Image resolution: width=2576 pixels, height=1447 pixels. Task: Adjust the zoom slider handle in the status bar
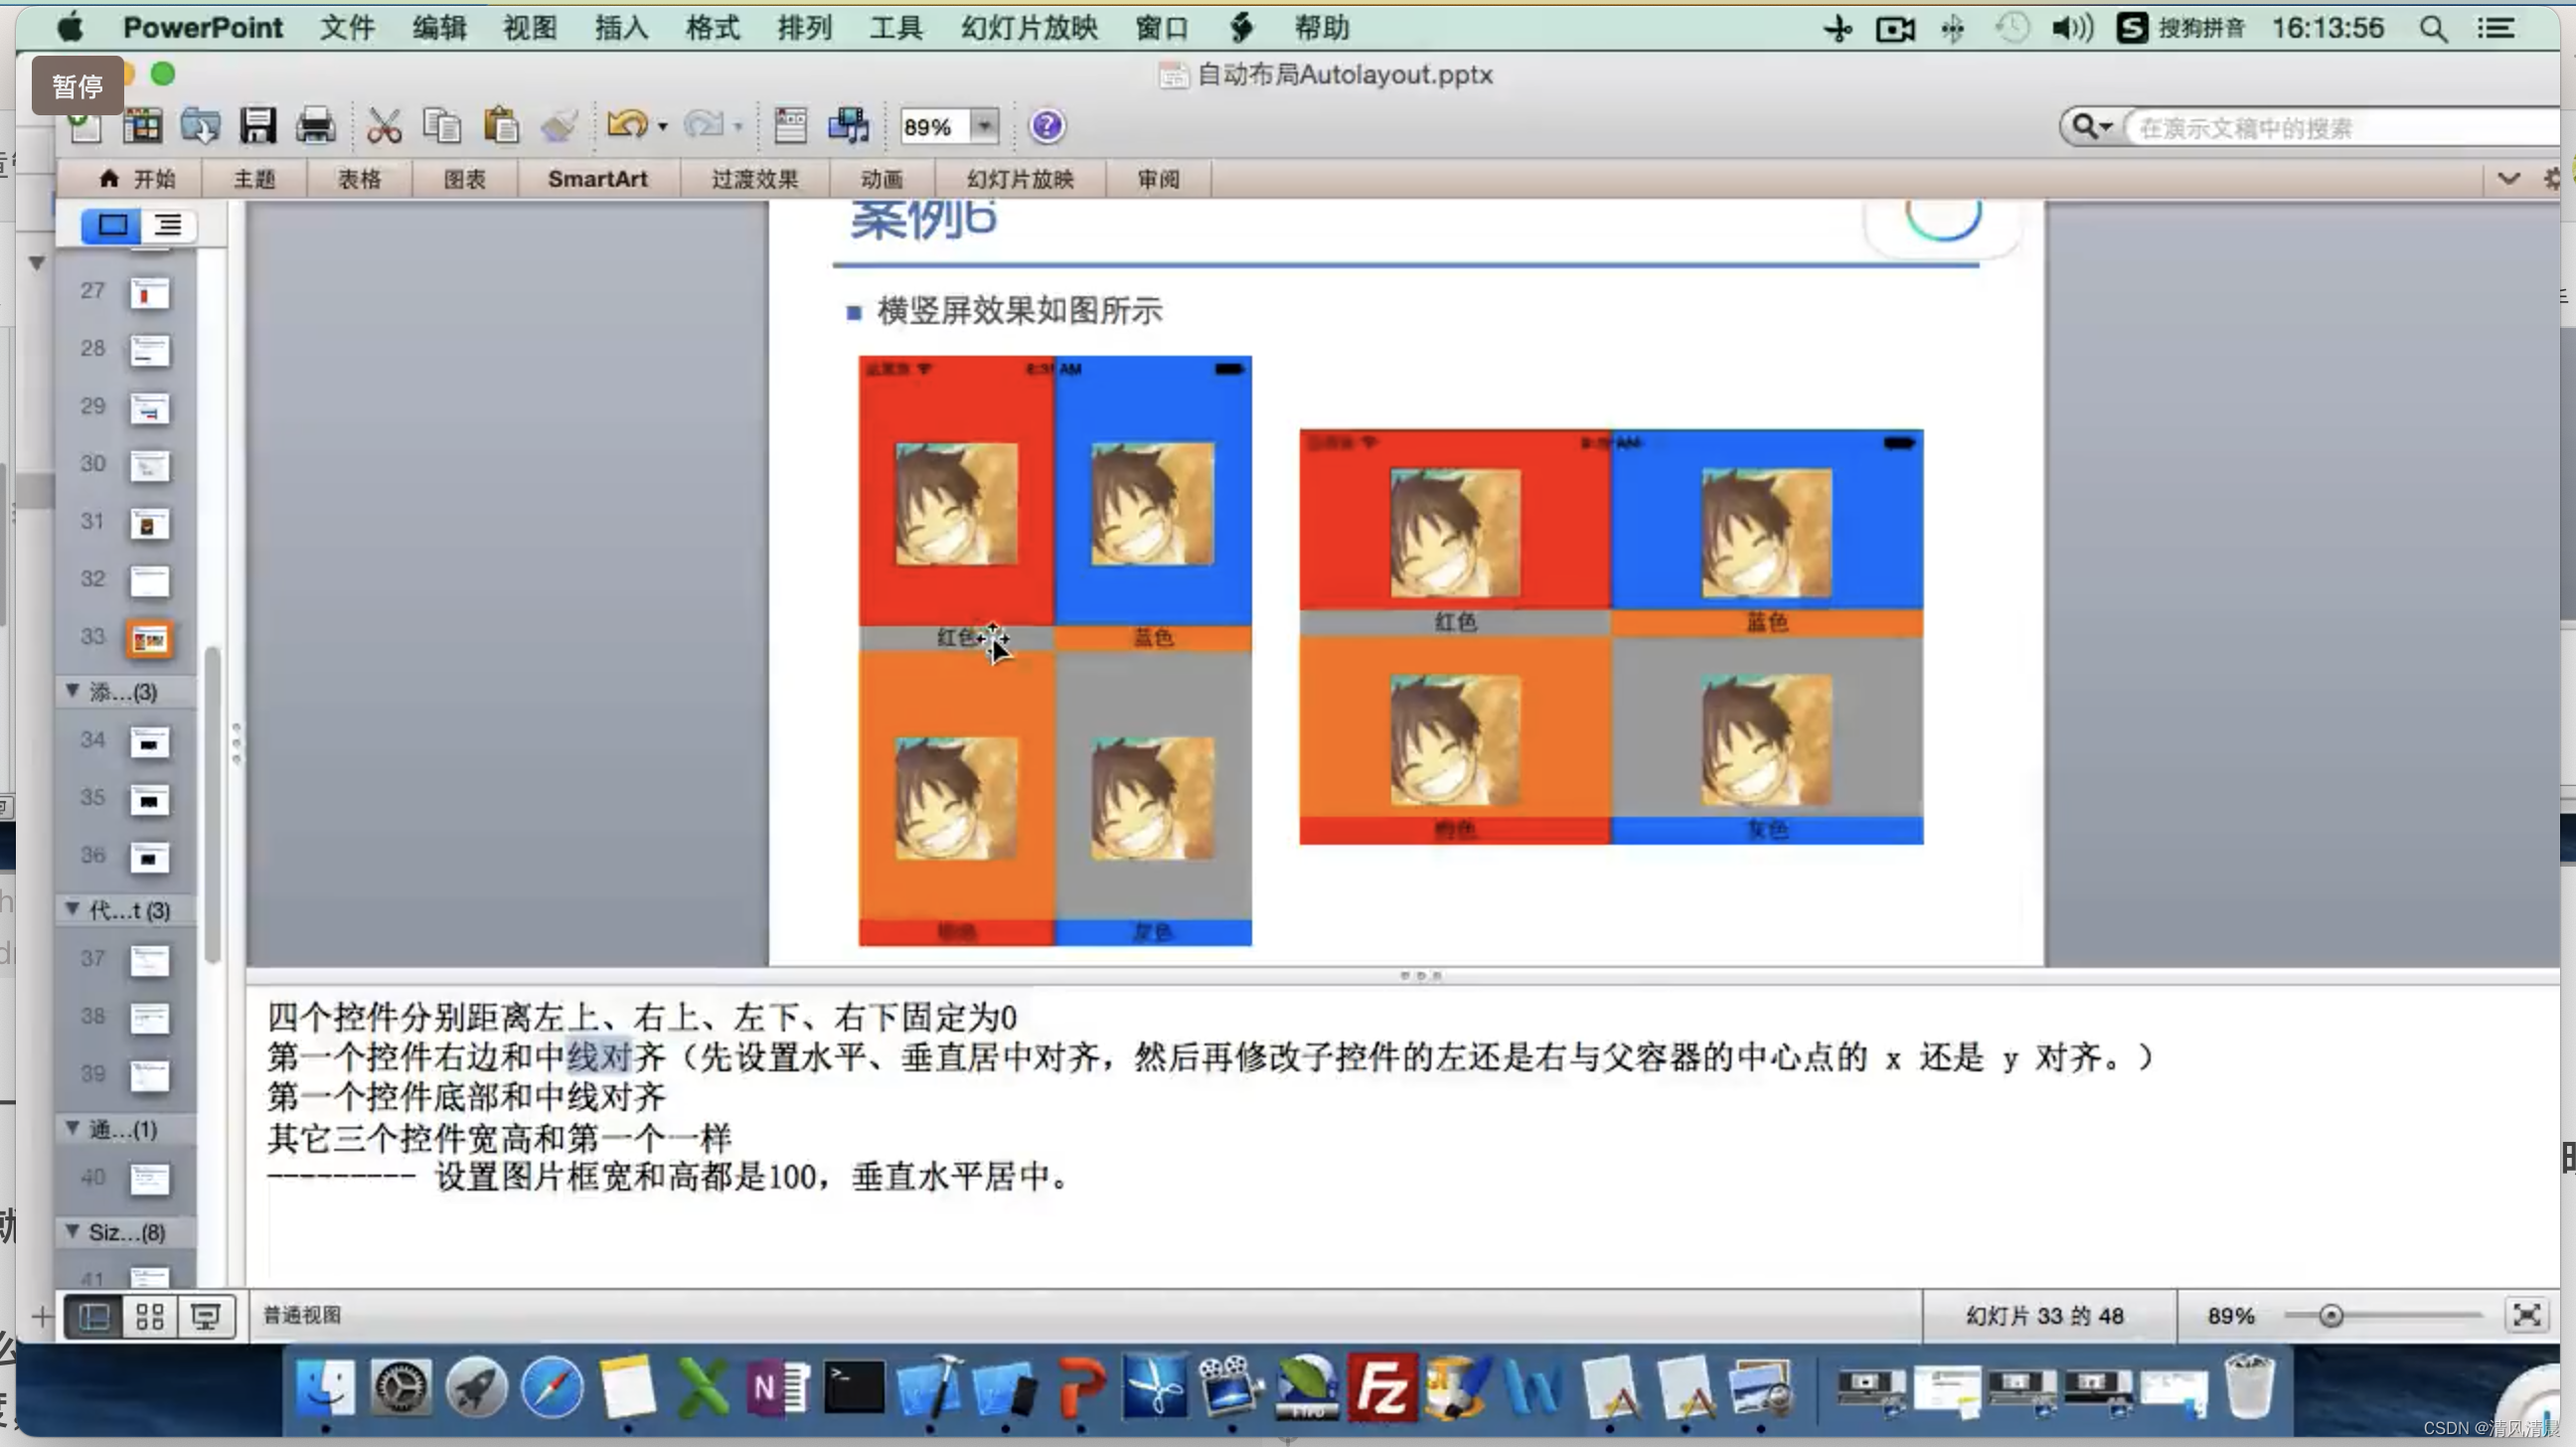2330,1316
